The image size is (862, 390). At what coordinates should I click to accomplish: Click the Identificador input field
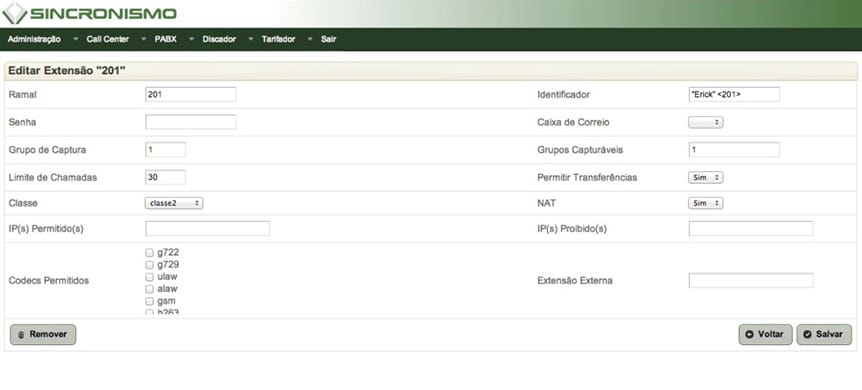point(734,95)
